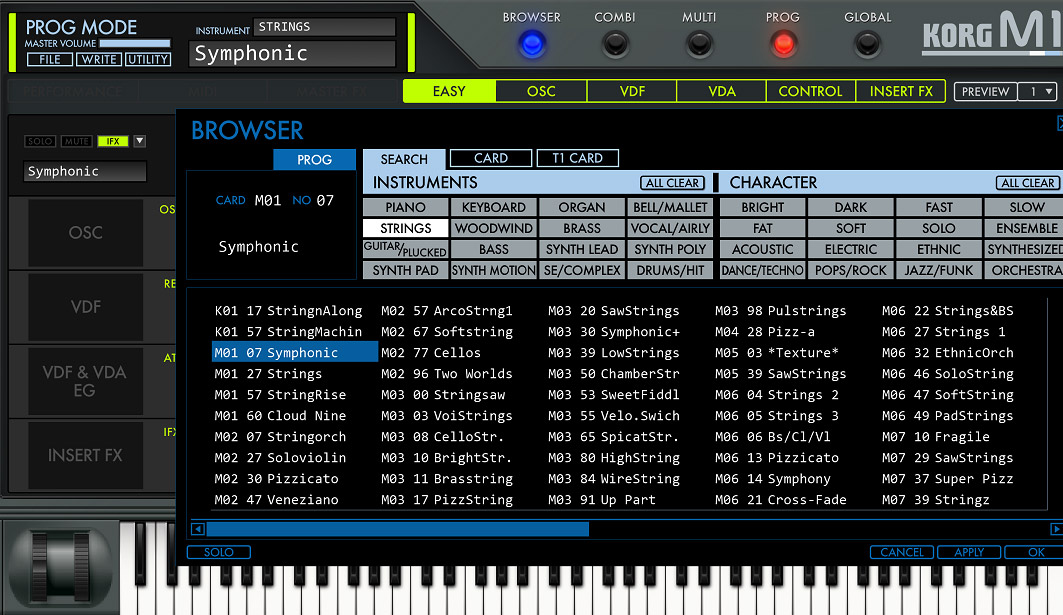Click the browser horizontal scrollbar thumb
Image resolution: width=1063 pixels, height=615 pixels.
397,529
